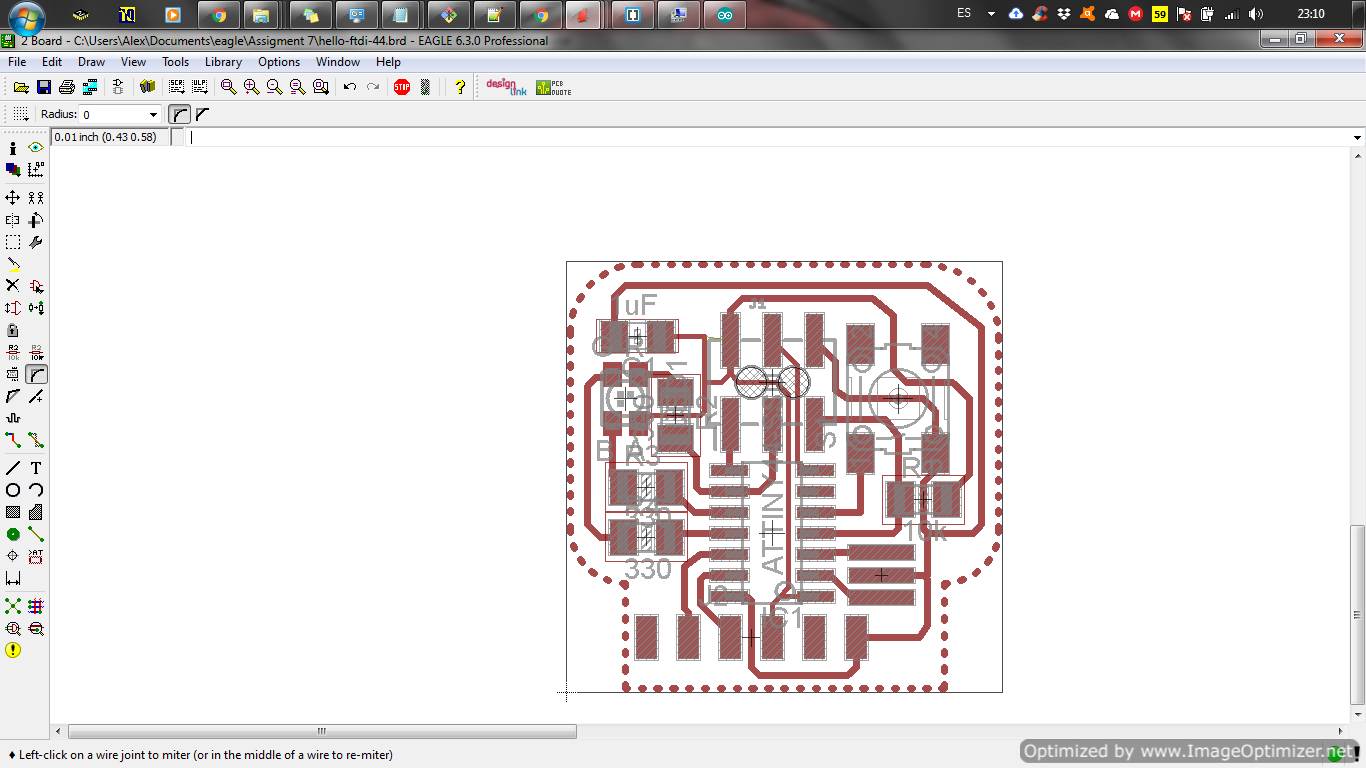Launch the CAM processor icon
This screenshot has width=1366, height=768.
[90, 87]
